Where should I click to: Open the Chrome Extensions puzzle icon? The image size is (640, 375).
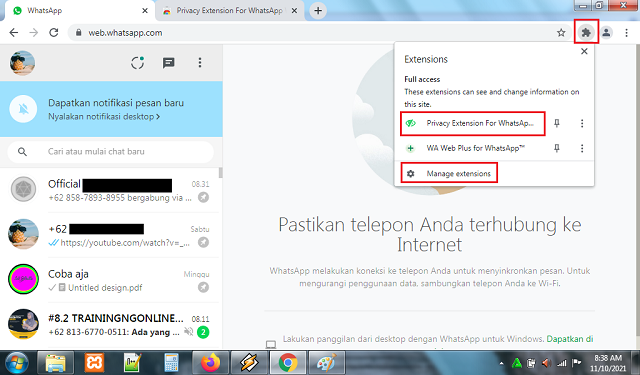[x=586, y=32]
